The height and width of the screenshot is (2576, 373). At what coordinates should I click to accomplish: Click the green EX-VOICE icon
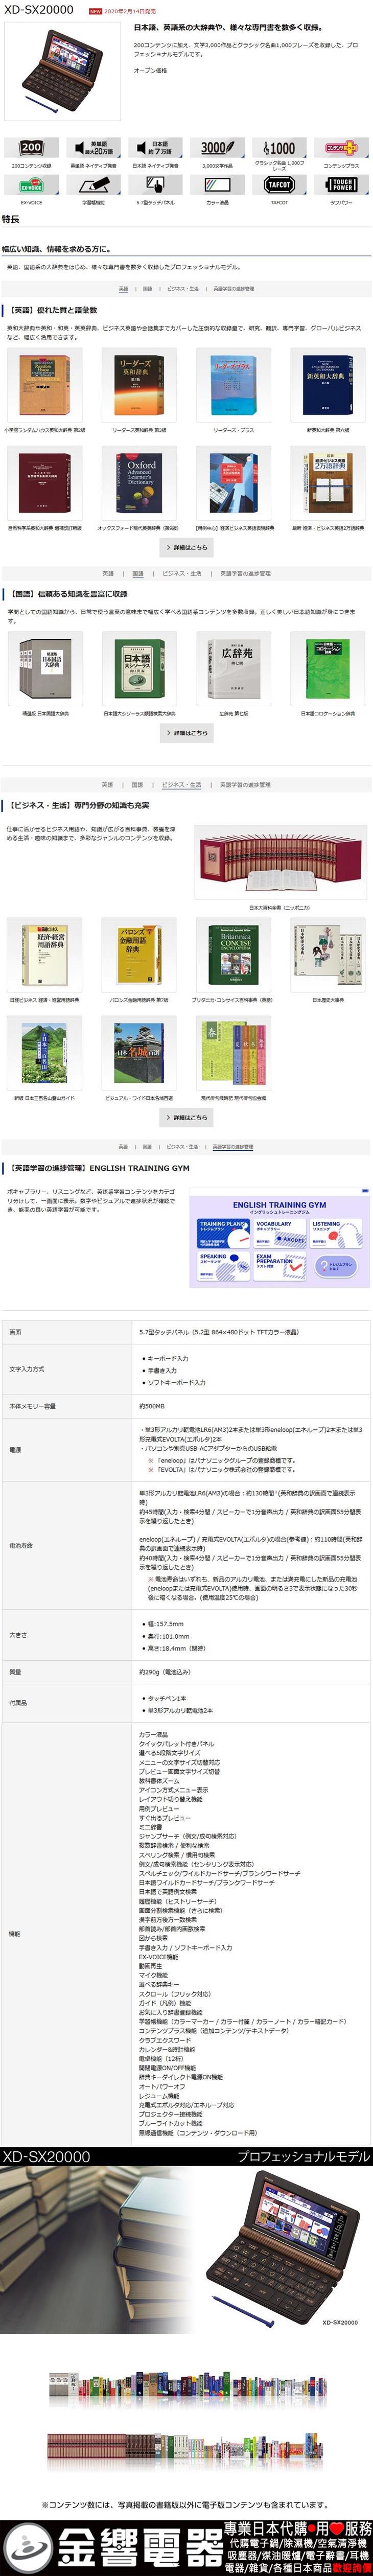(x=31, y=185)
